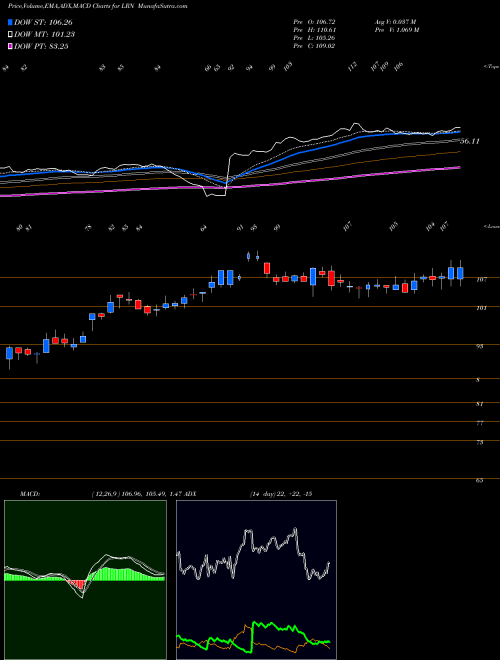This screenshot has height=660, width=500.
Task: Select the 'DOW MT: 101.23' legend text
Action: pyautogui.click(x=44, y=35)
